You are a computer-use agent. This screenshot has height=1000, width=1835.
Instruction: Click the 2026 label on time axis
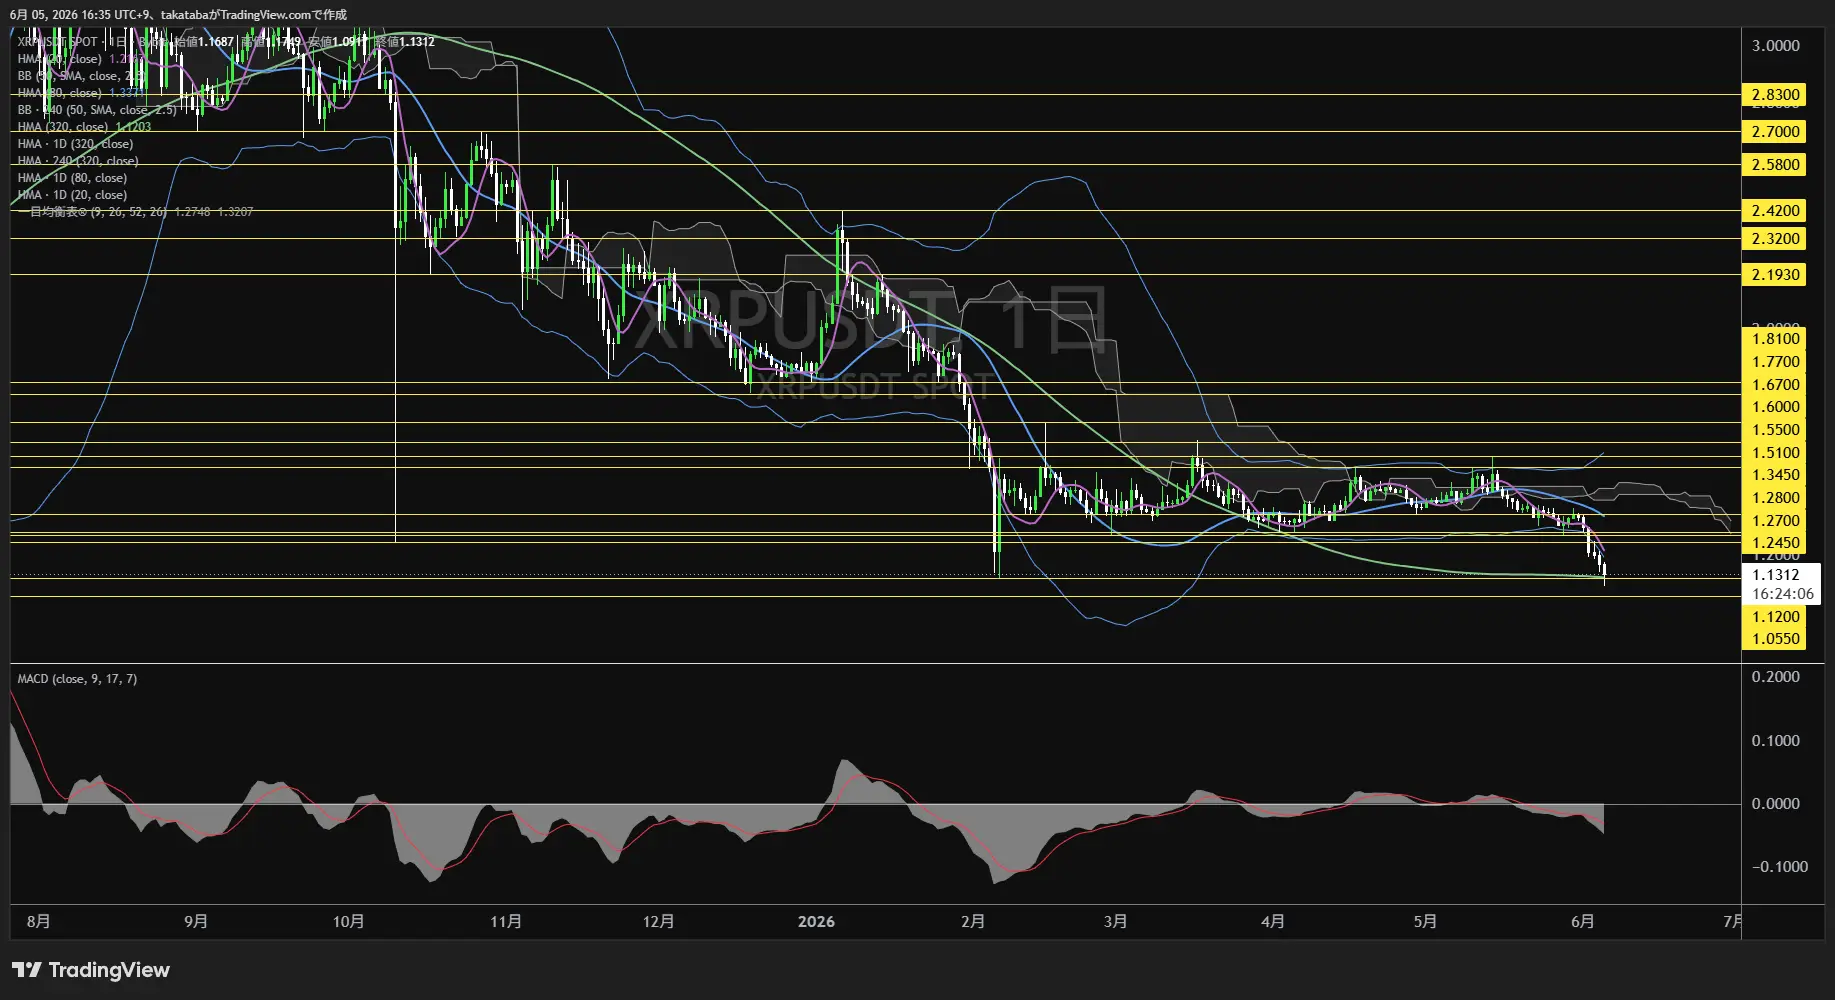point(816,921)
